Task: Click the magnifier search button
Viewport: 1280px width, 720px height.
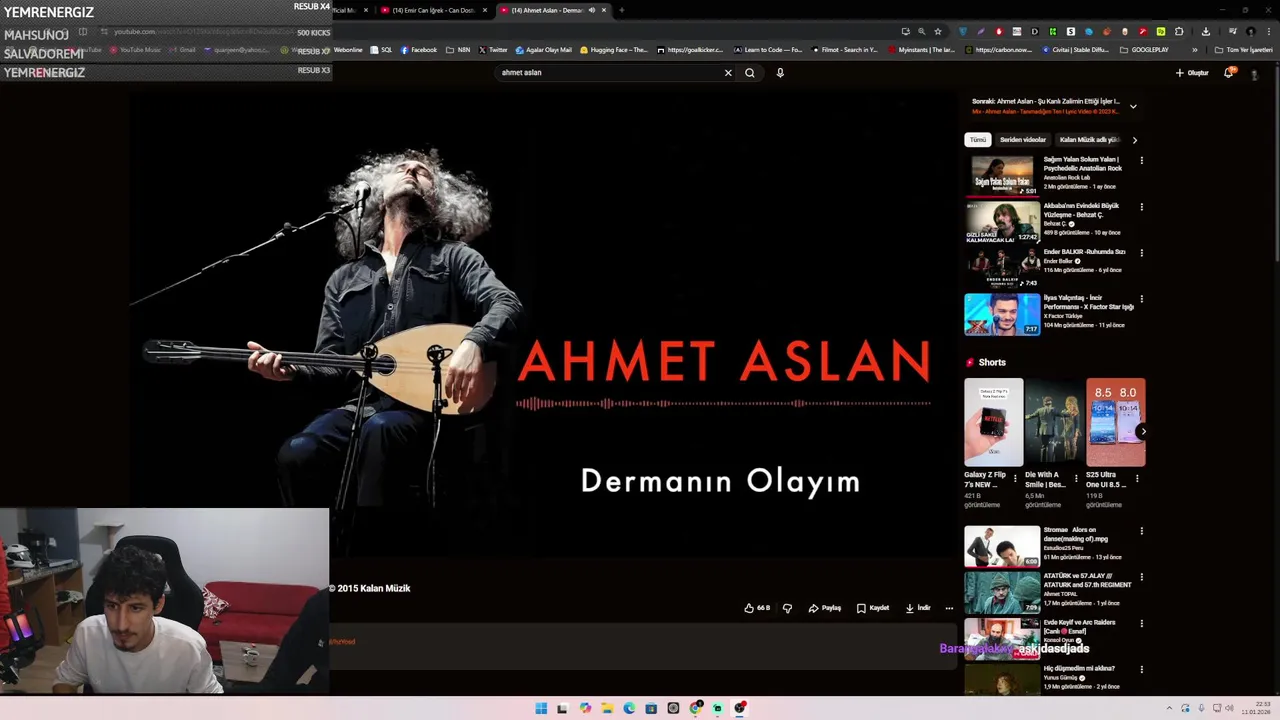Action: point(749,72)
